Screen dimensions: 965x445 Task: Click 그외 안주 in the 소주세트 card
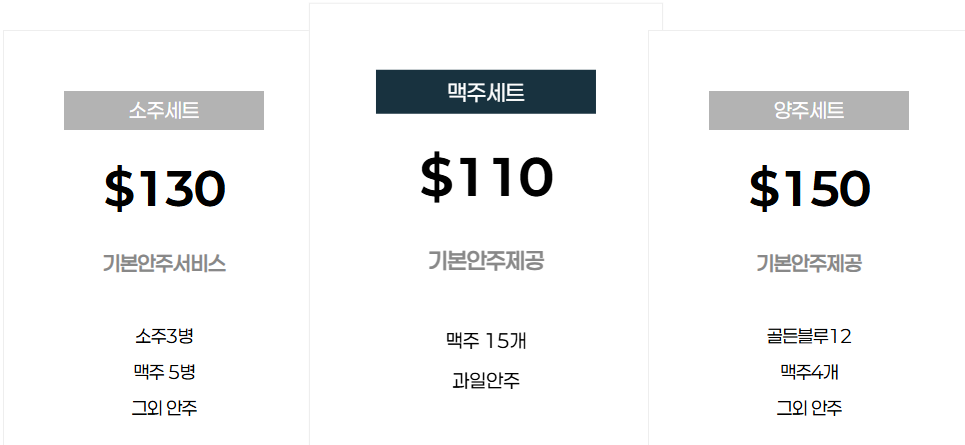pos(164,408)
